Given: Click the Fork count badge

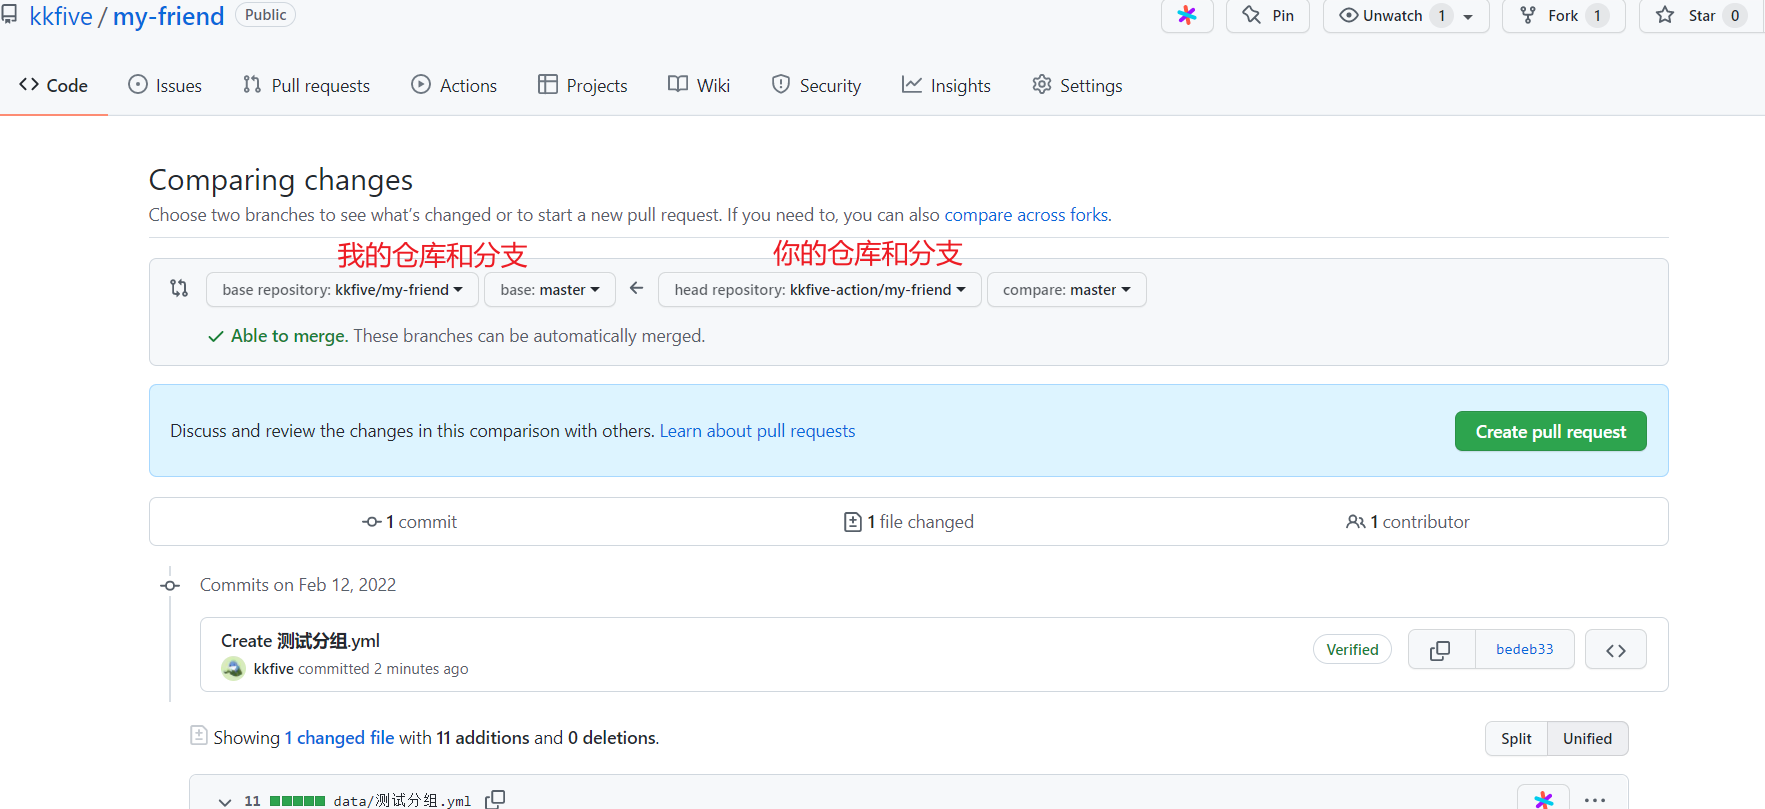Looking at the screenshot, I should coord(1597,15).
